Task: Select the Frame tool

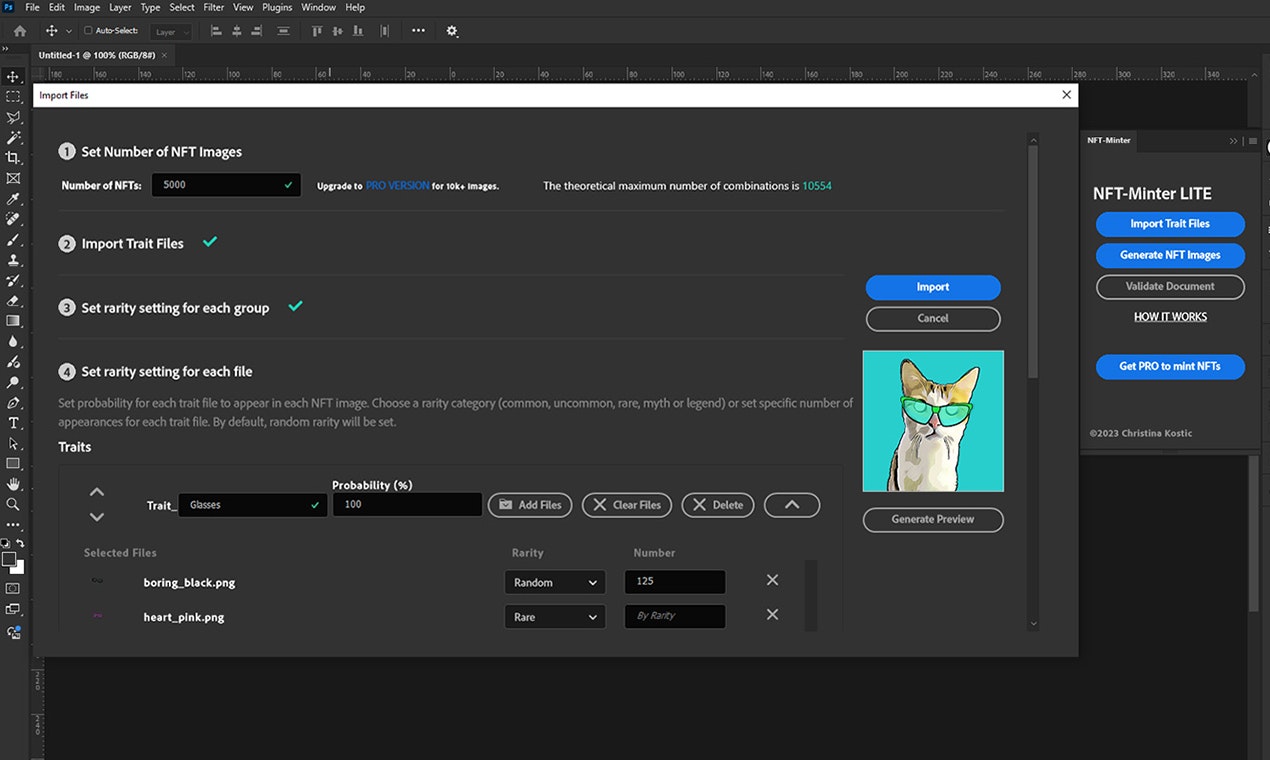Action: tap(13, 178)
